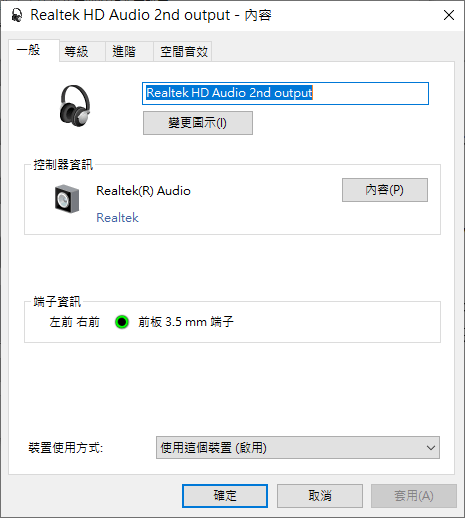Open the 空間音效 tab
This screenshot has height=518, width=465.
pos(184,52)
